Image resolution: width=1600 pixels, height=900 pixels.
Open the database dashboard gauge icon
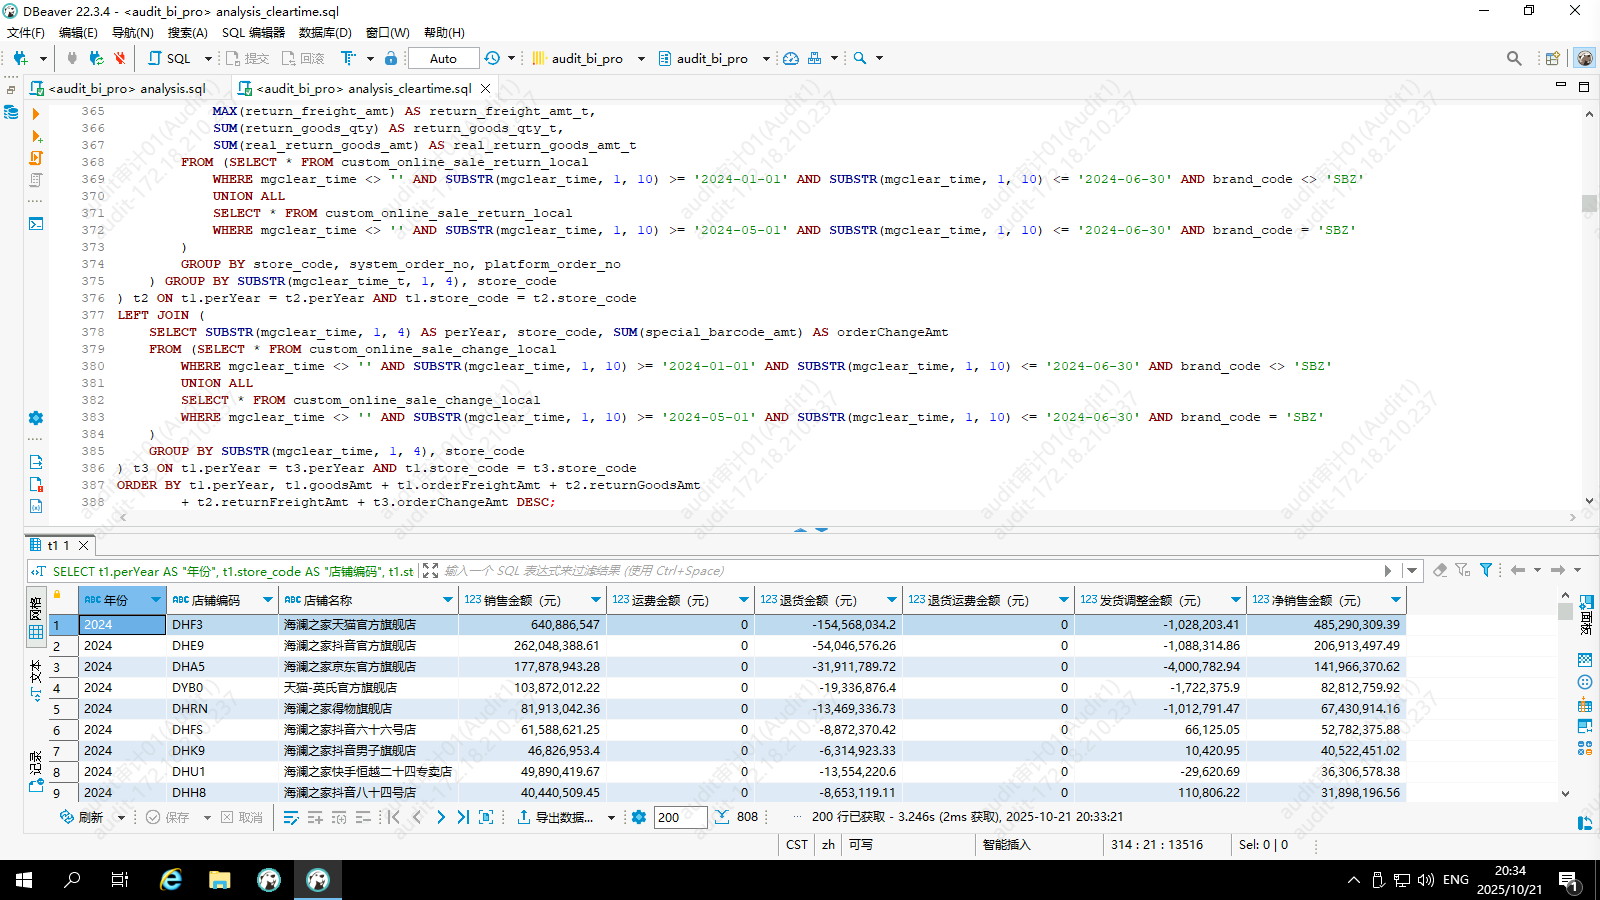pyautogui.click(x=791, y=58)
